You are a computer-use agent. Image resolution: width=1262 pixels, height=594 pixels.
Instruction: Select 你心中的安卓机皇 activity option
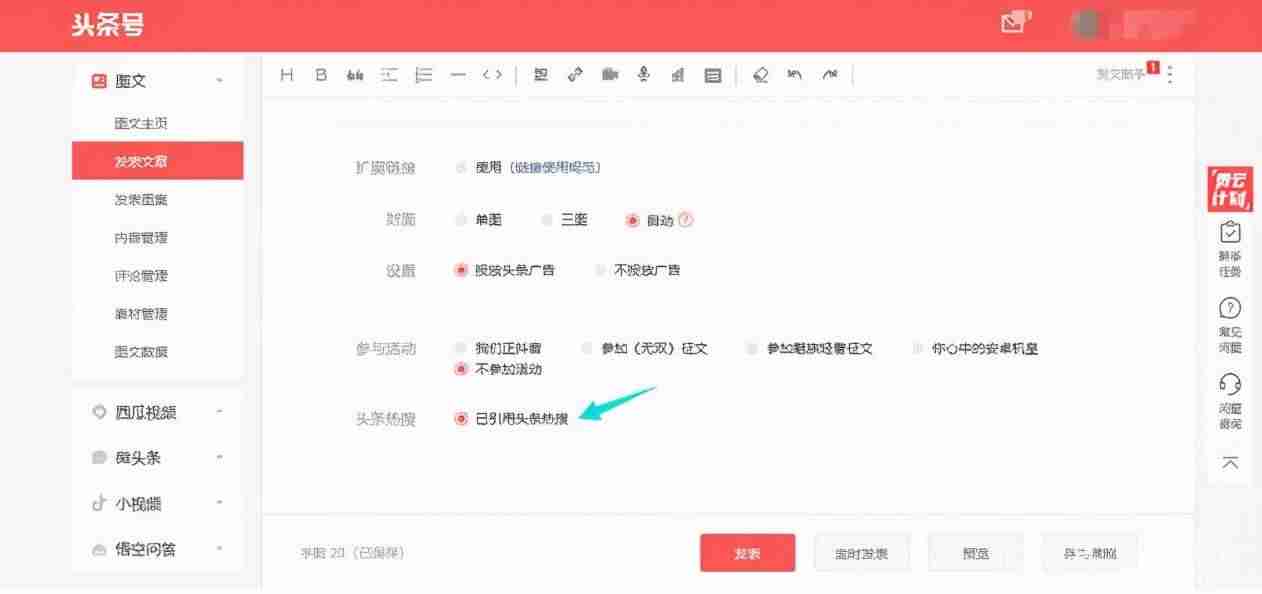click(x=918, y=349)
